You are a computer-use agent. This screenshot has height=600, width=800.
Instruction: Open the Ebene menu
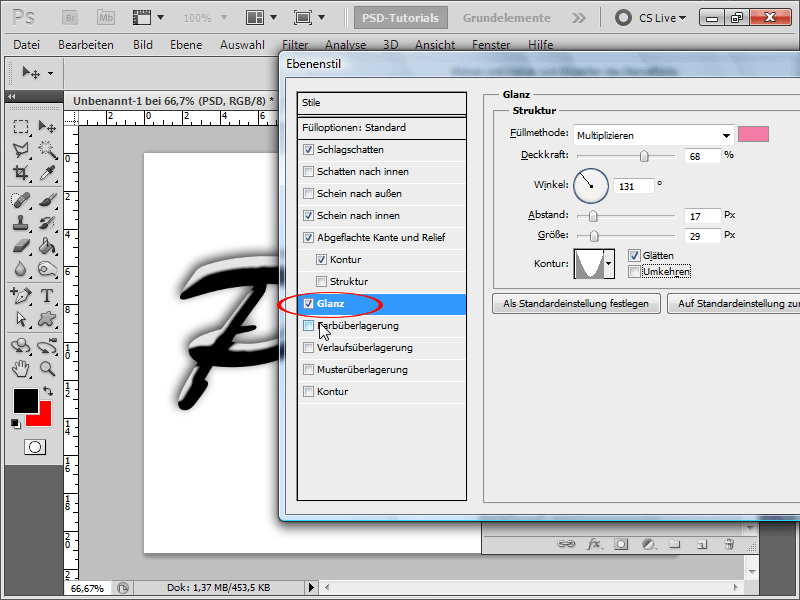tap(186, 45)
